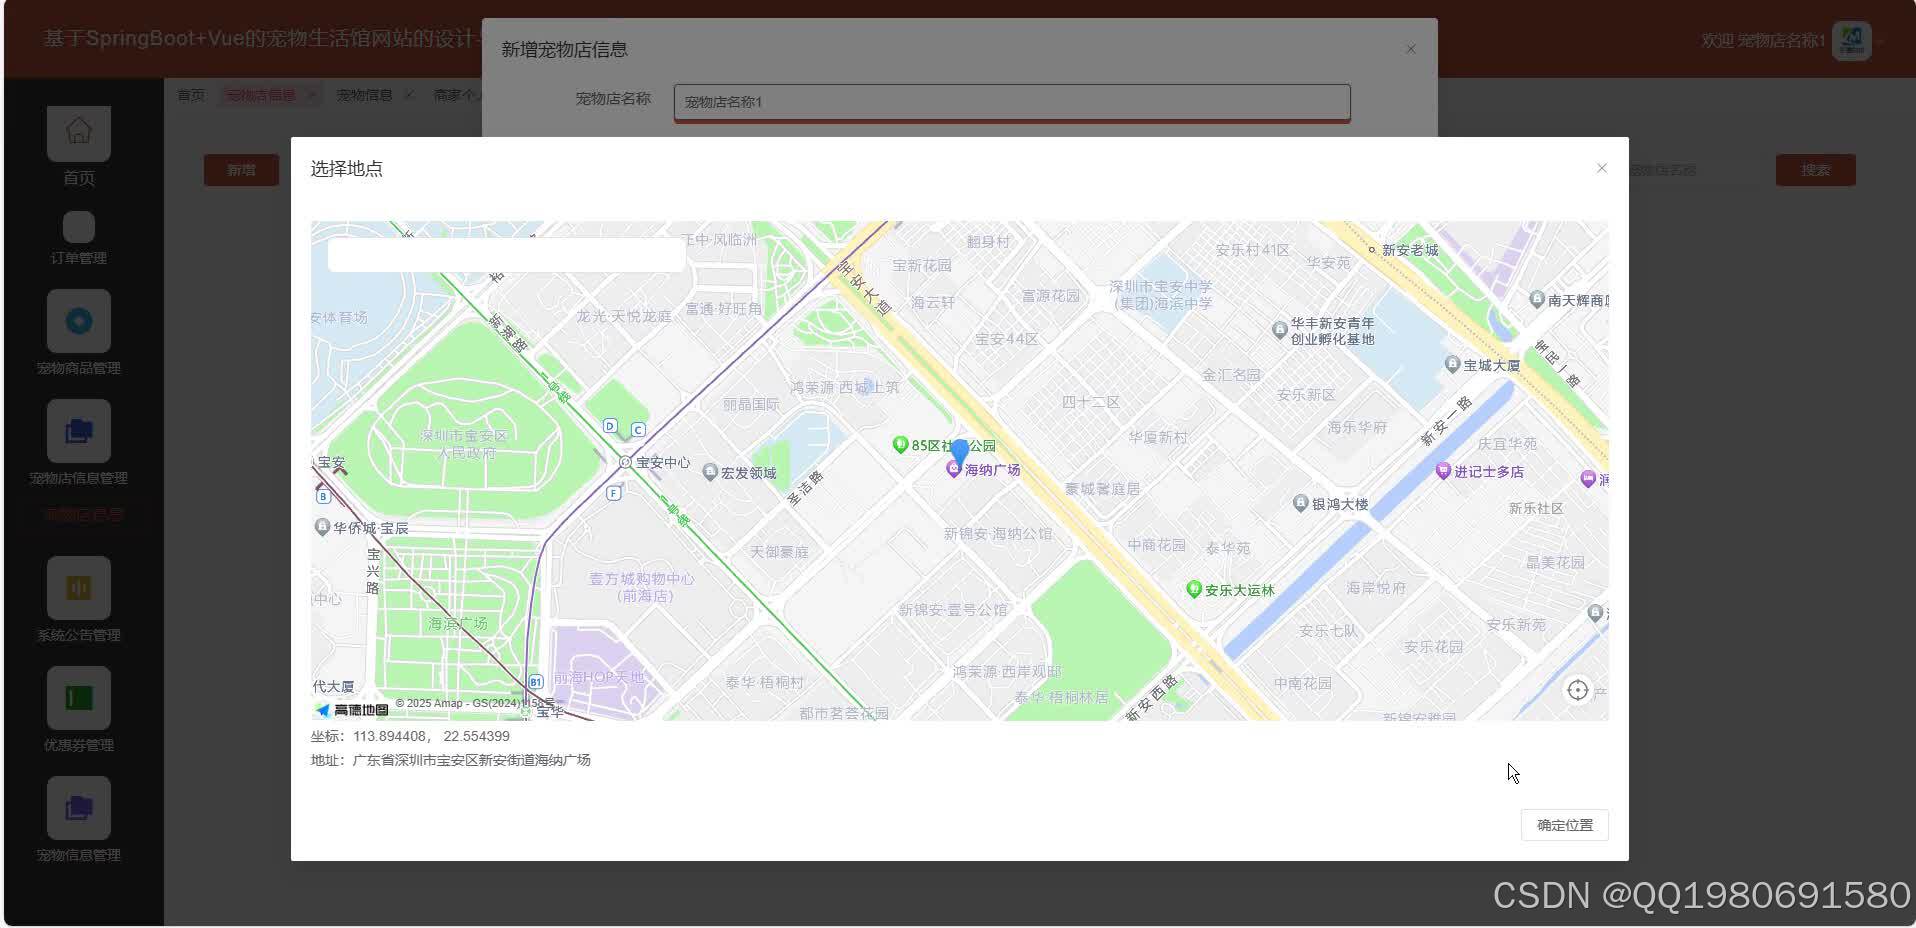
Task: Select the 进记士多店 shop icon
Action: coord(1443,471)
